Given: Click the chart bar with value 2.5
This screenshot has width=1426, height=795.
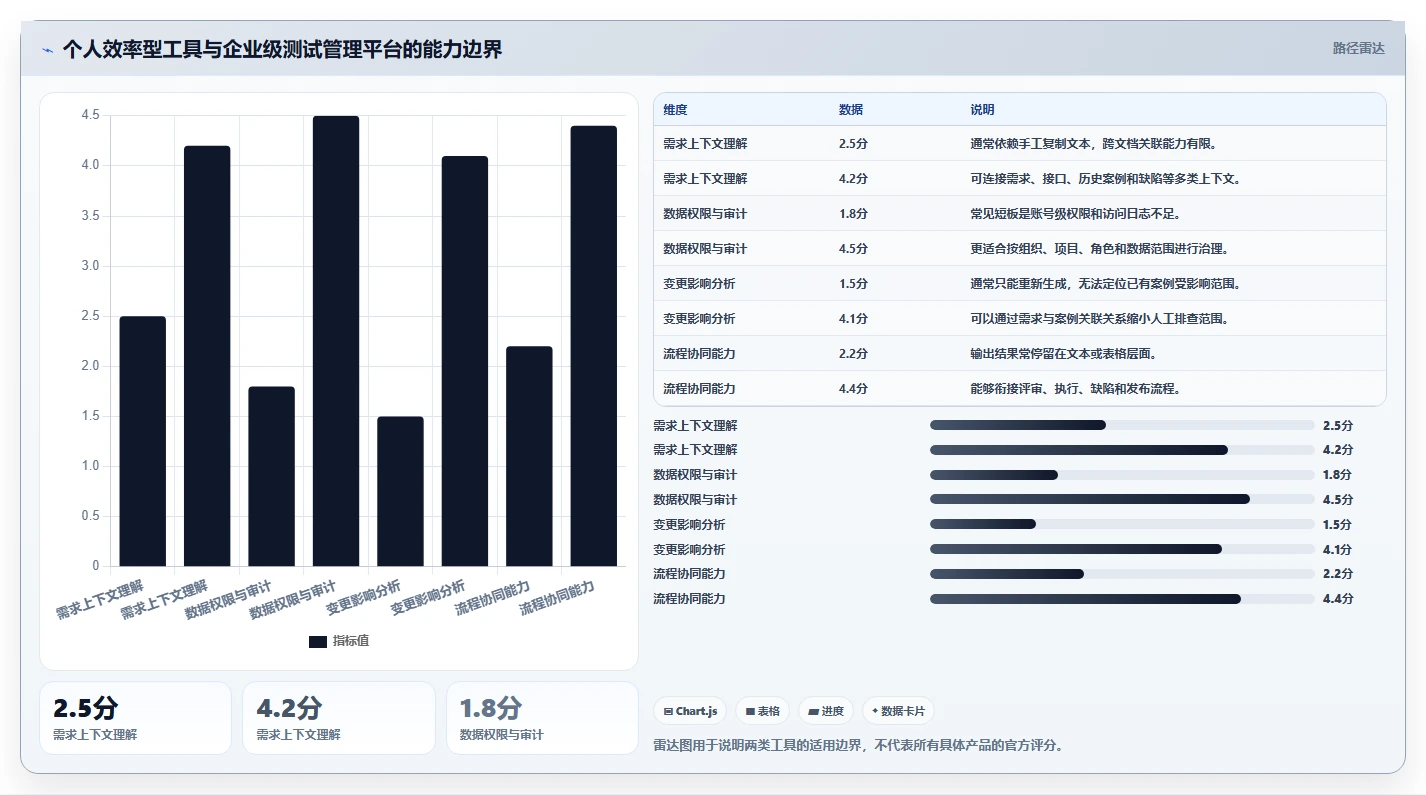Looking at the screenshot, I should click(x=143, y=441).
